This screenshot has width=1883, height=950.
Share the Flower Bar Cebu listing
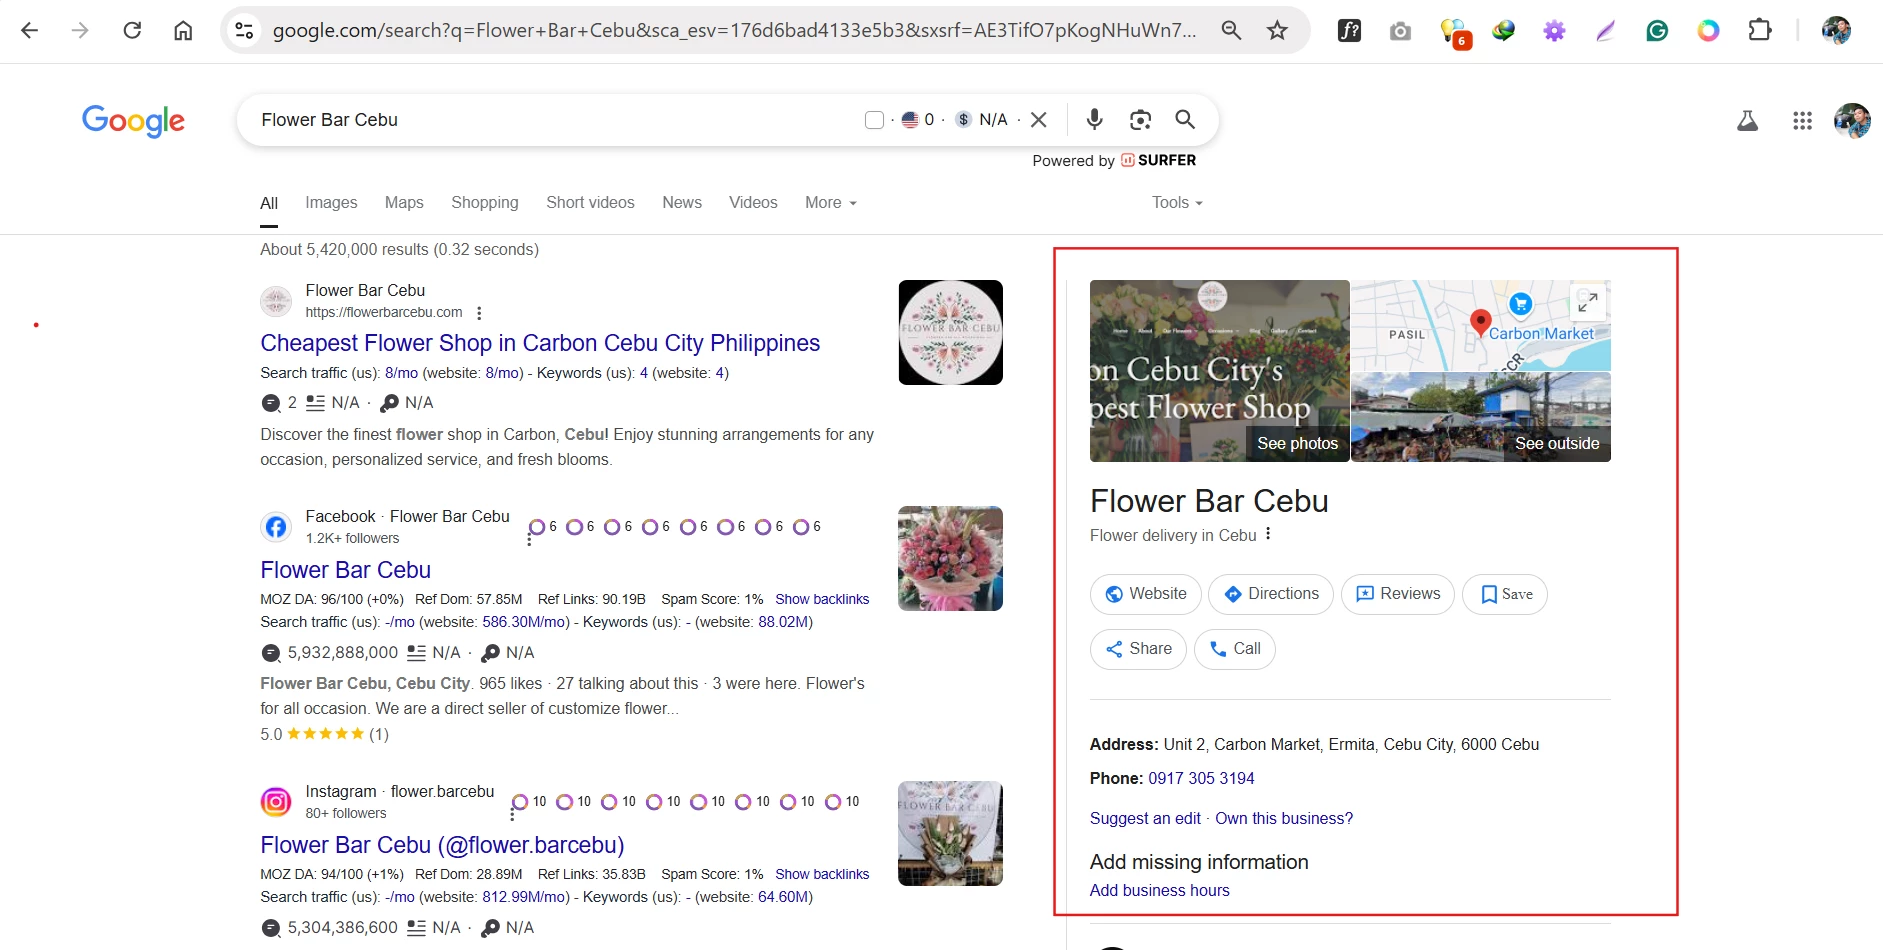[1138, 649]
